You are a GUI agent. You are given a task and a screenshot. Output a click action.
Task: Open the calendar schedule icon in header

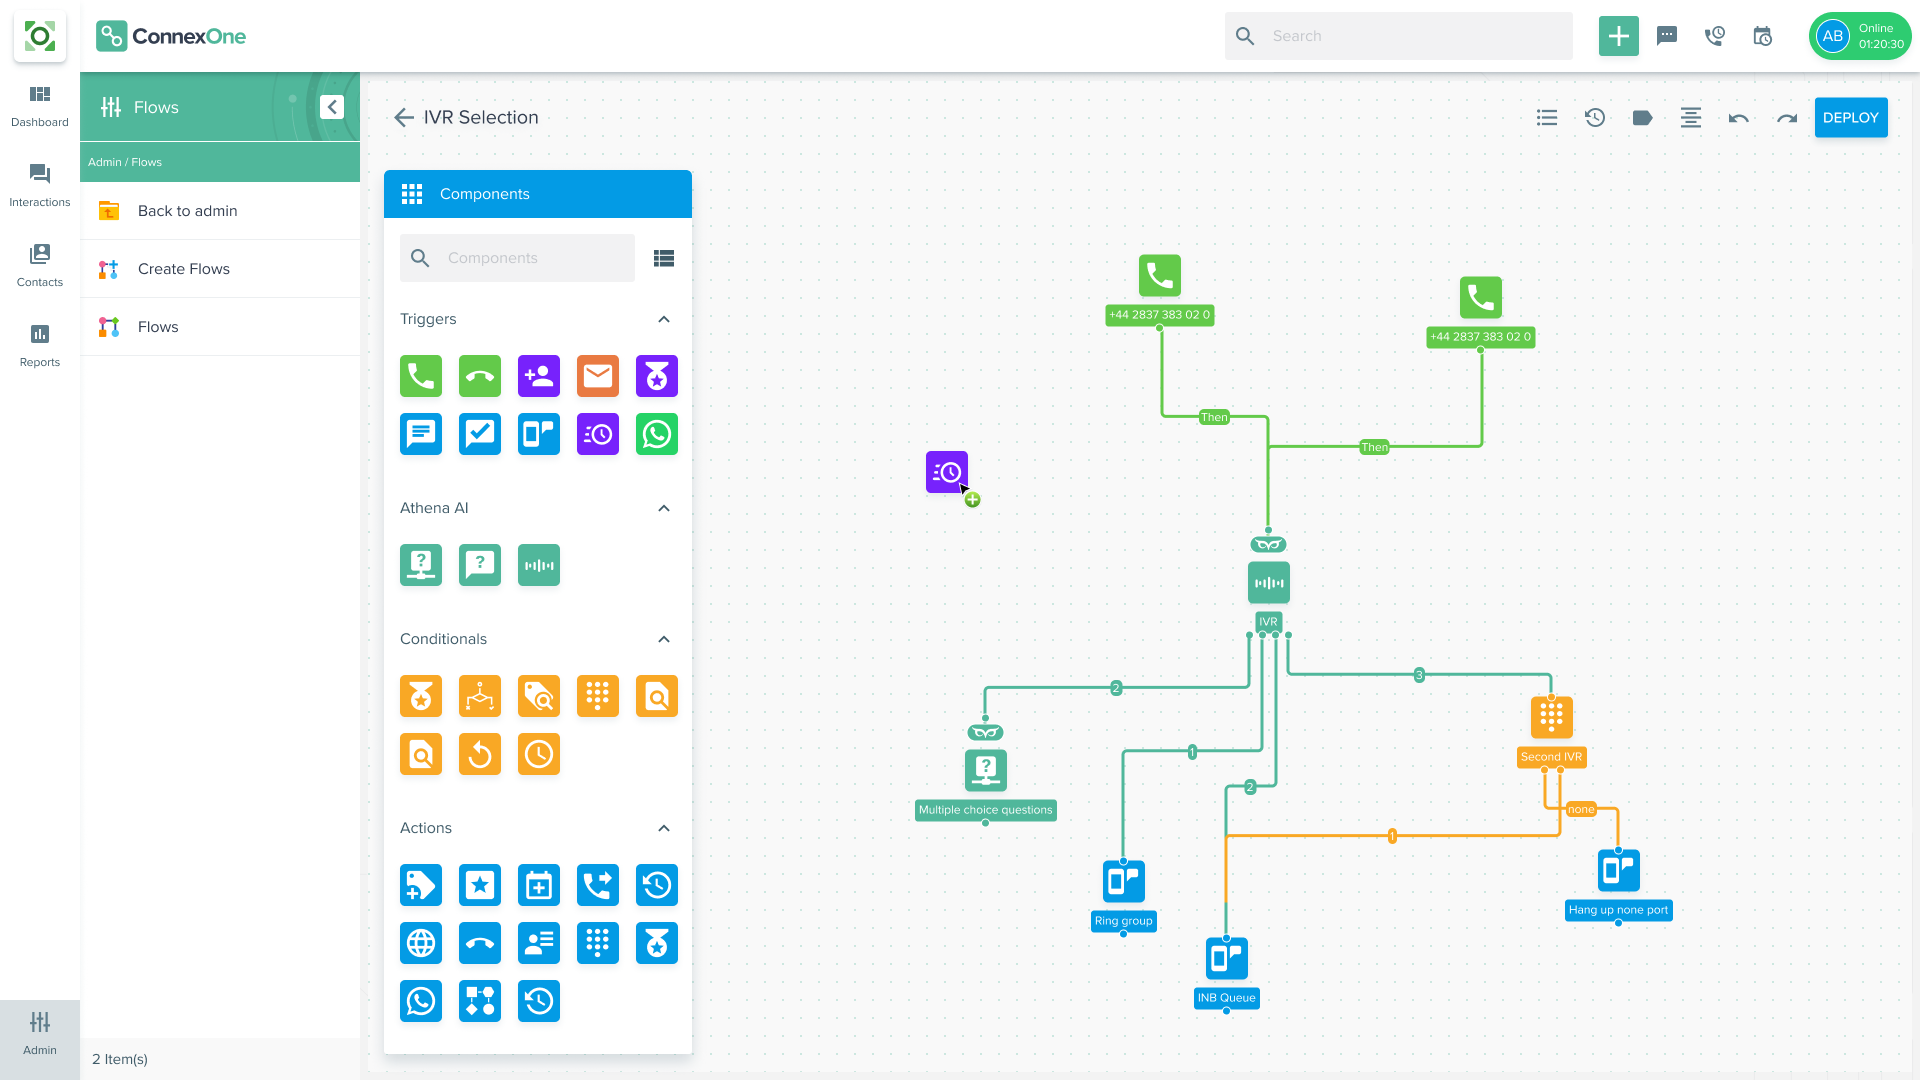[x=1763, y=36]
